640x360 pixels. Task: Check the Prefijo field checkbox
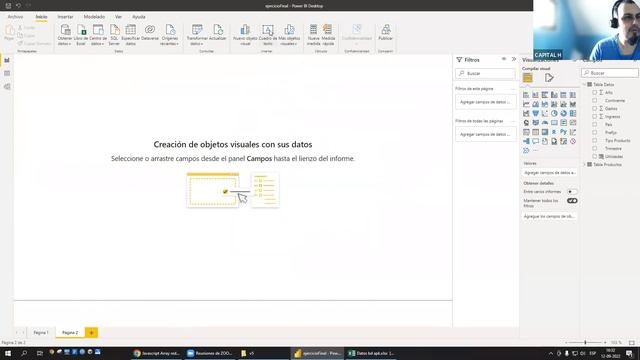[595, 133]
